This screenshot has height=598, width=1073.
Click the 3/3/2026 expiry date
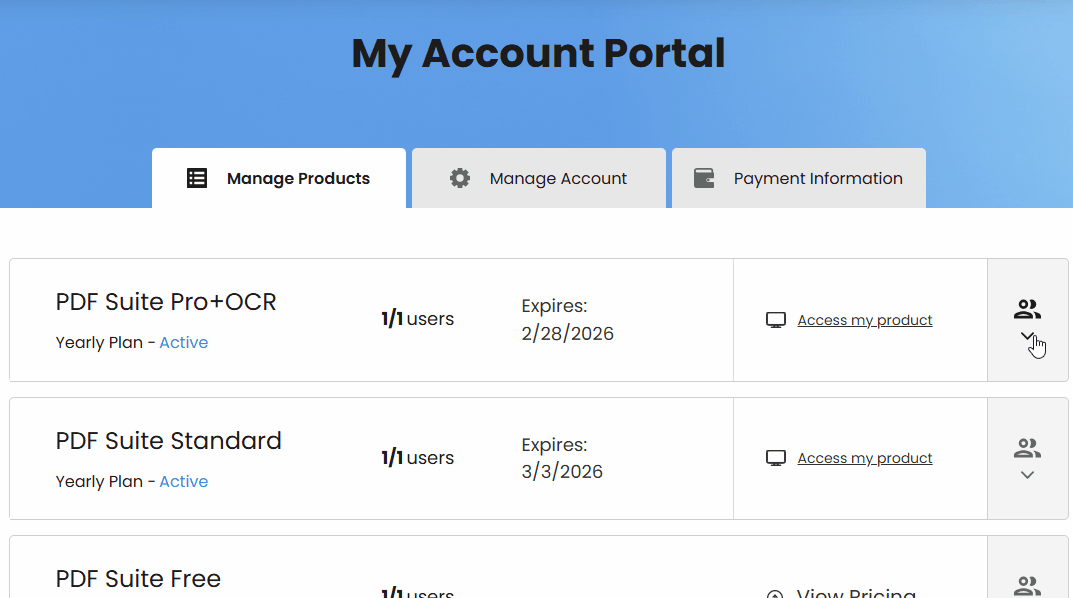coord(562,472)
